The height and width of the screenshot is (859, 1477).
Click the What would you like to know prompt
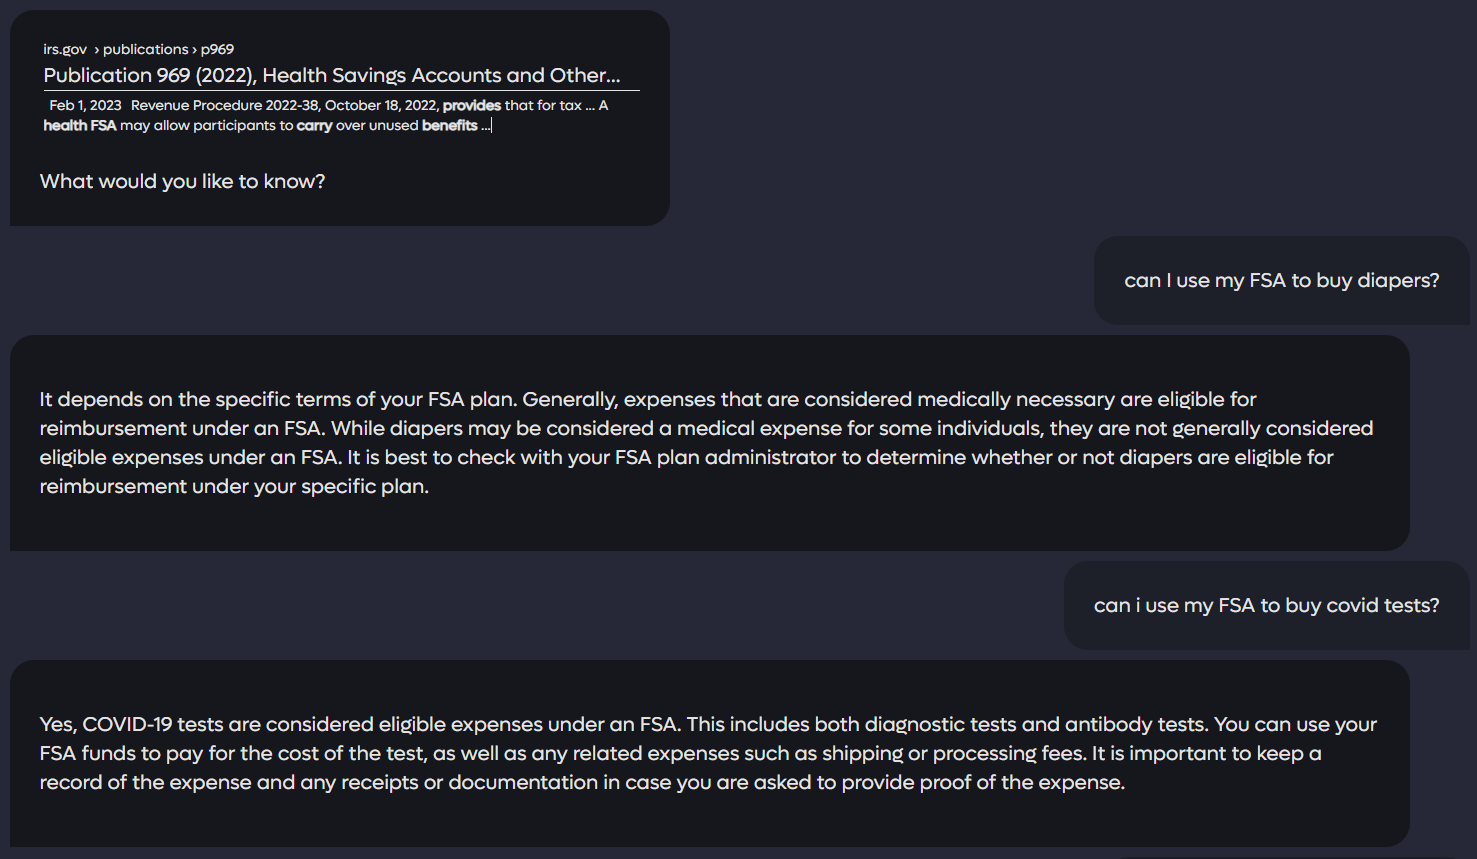click(182, 181)
